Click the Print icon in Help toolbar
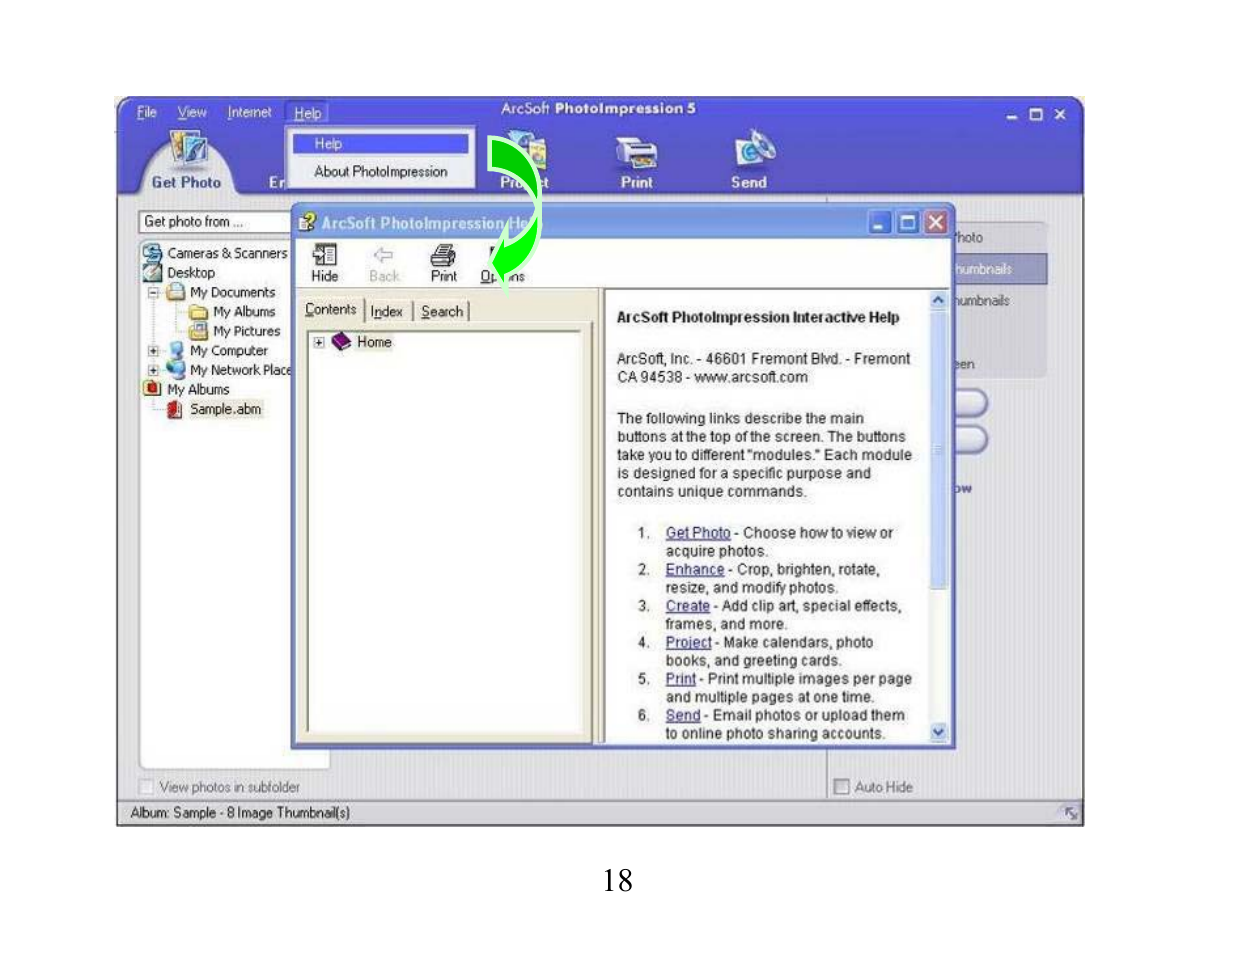This screenshot has height=954, width=1235. click(443, 255)
